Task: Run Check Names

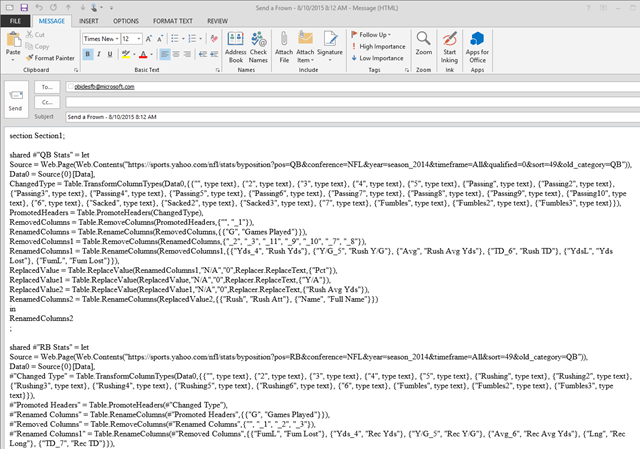Action: tap(258, 47)
